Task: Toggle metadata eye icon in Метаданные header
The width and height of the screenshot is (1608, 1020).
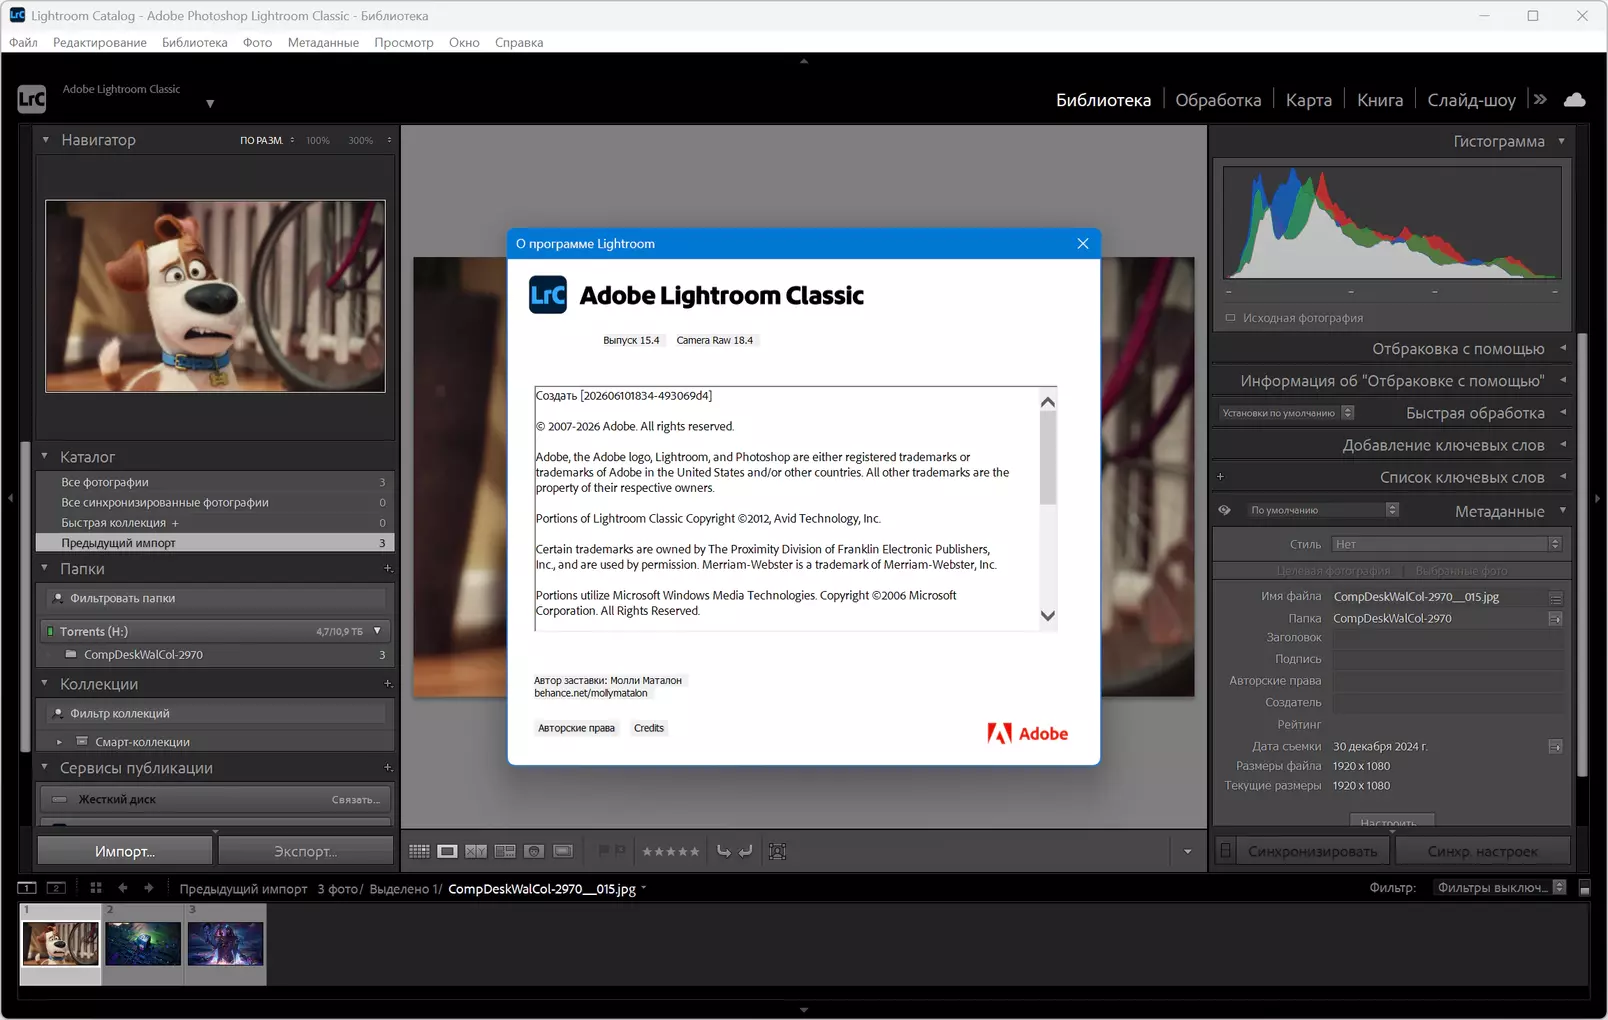Action: [1224, 510]
